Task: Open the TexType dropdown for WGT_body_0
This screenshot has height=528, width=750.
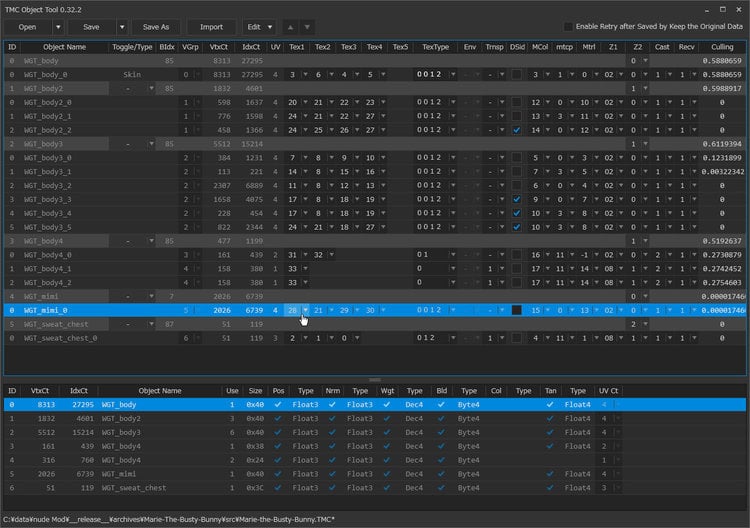Action: pyautogui.click(x=452, y=75)
